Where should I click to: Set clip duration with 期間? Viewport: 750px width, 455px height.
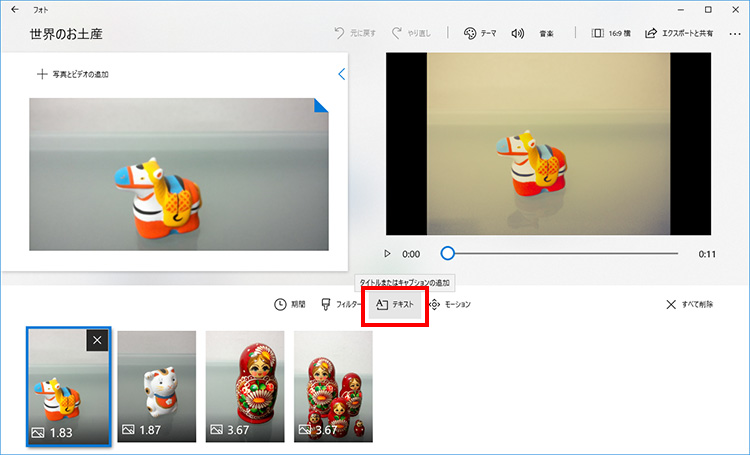click(x=290, y=304)
